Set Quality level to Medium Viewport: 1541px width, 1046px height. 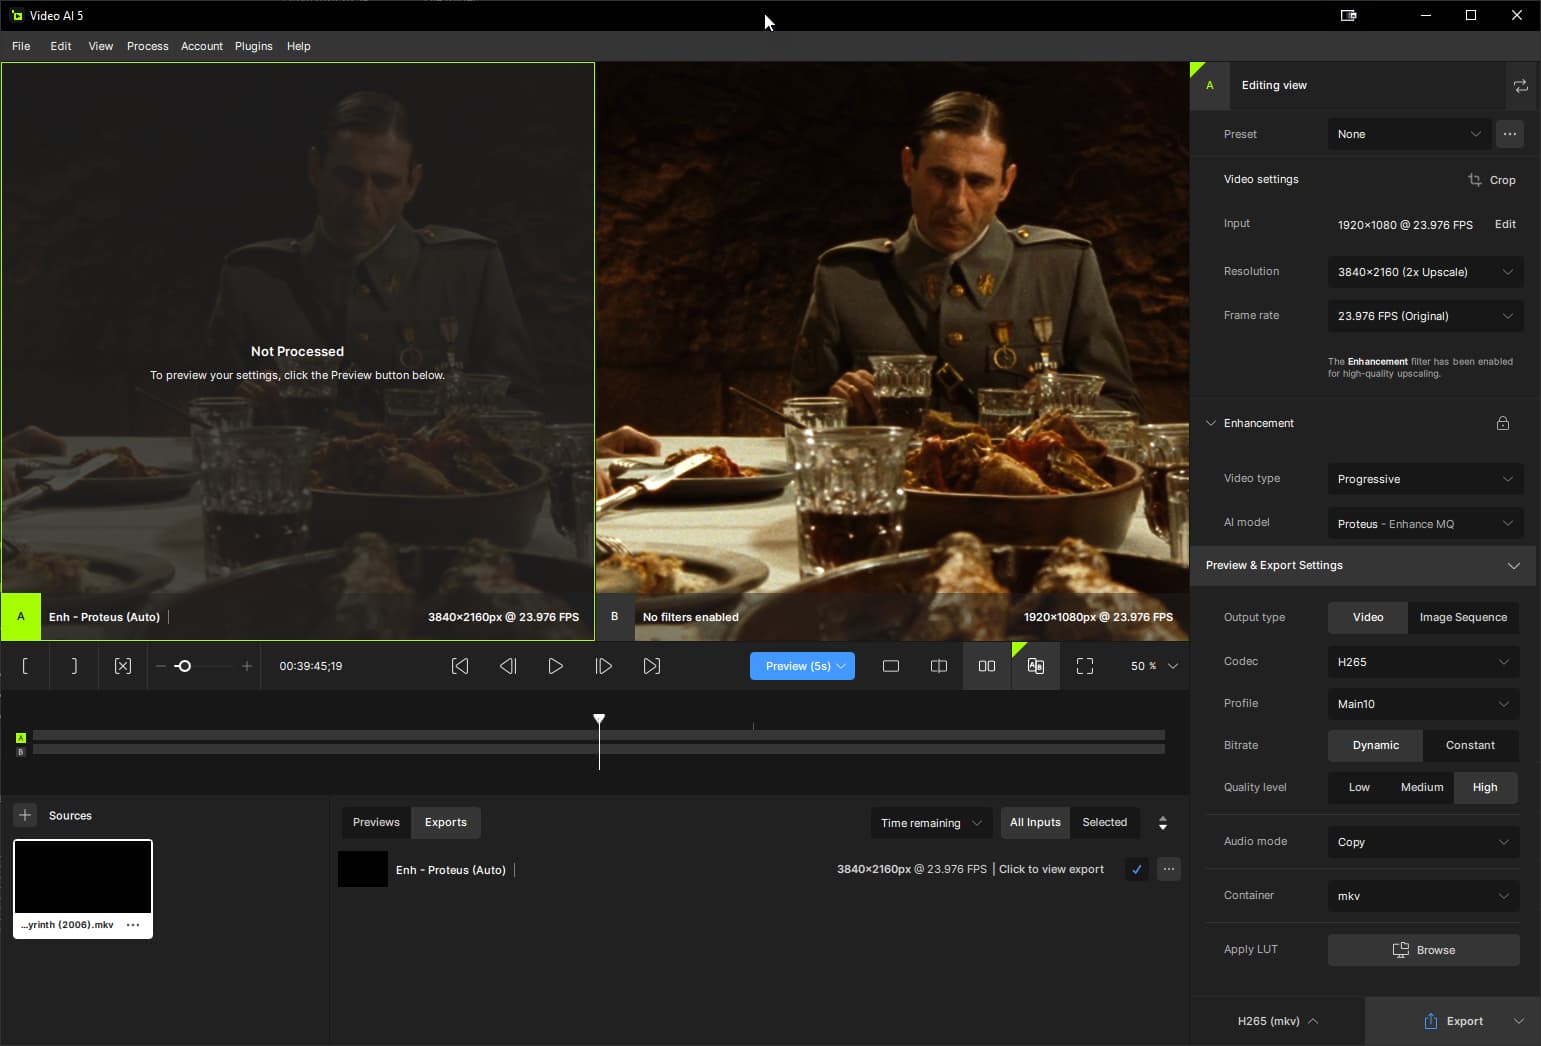click(x=1421, y=787)
